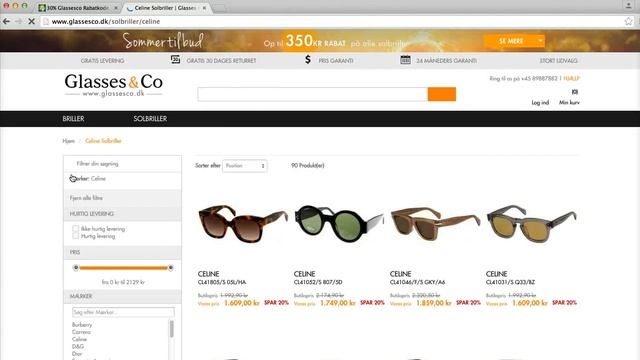
Task: Open HJÆLP help link
Action: click(571, 78)
